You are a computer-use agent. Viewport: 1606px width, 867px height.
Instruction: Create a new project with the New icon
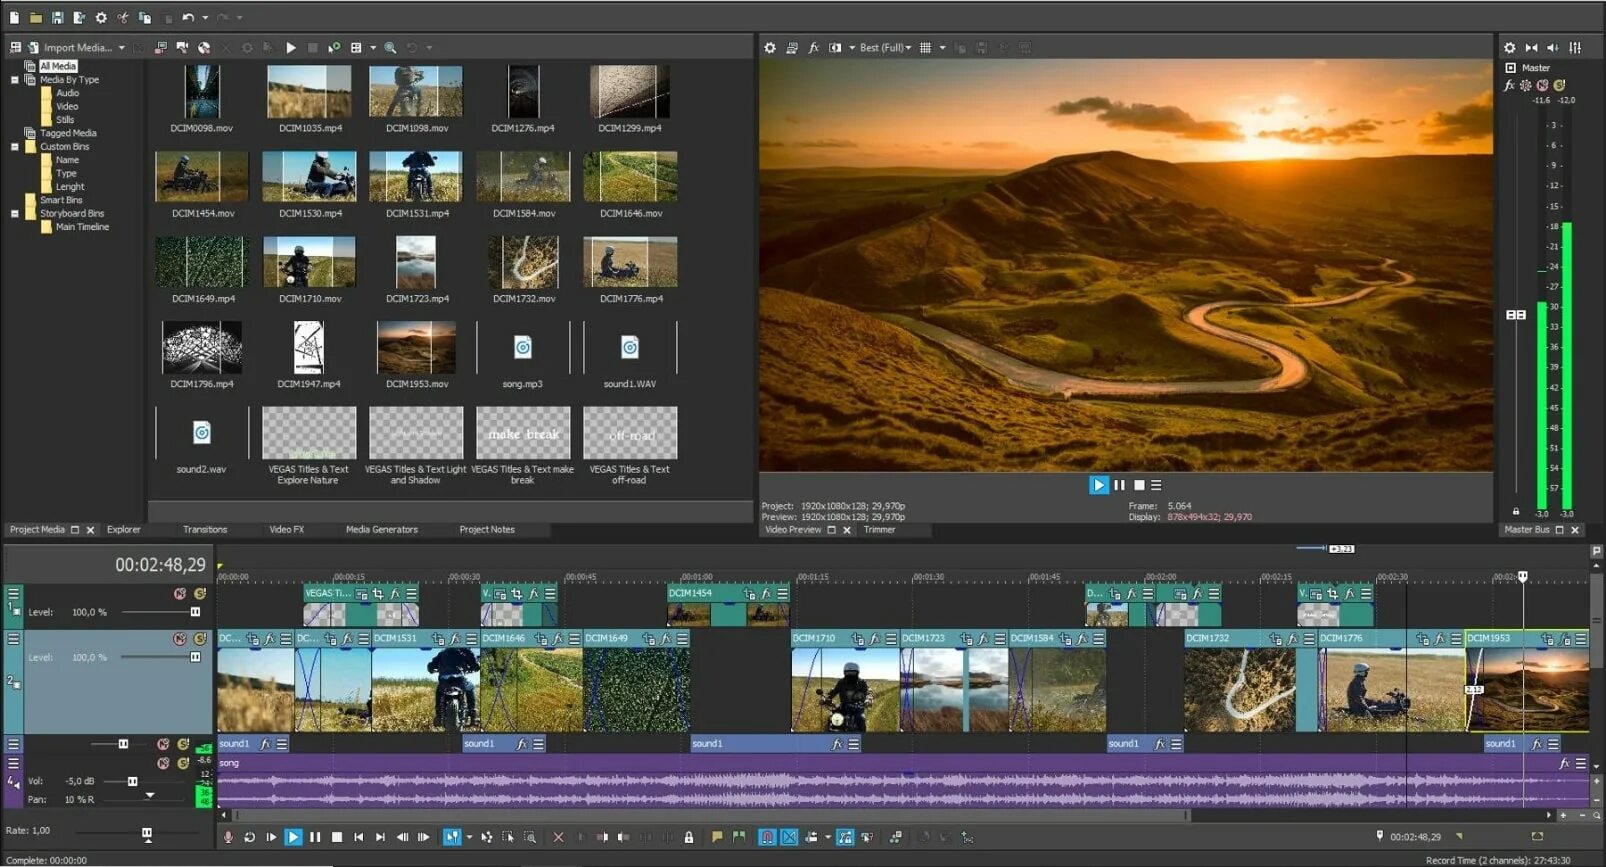click(x=14, y=18)
